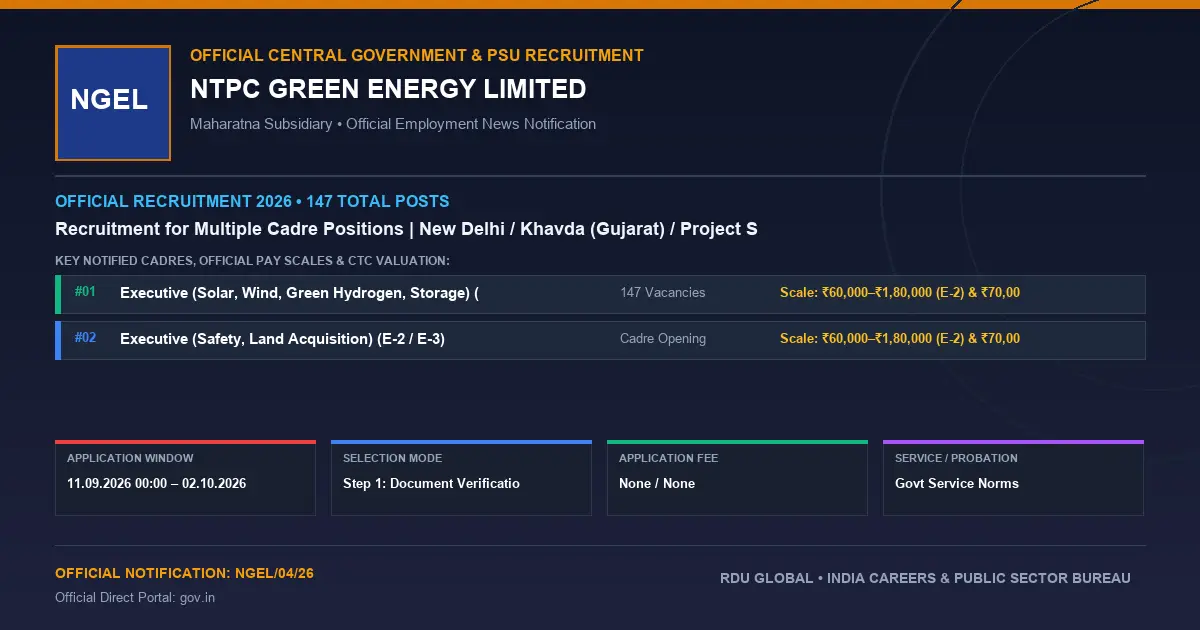Click the 'SELECTION MODE' card label
Screen dimensions: 1200x630
[392, 458]
